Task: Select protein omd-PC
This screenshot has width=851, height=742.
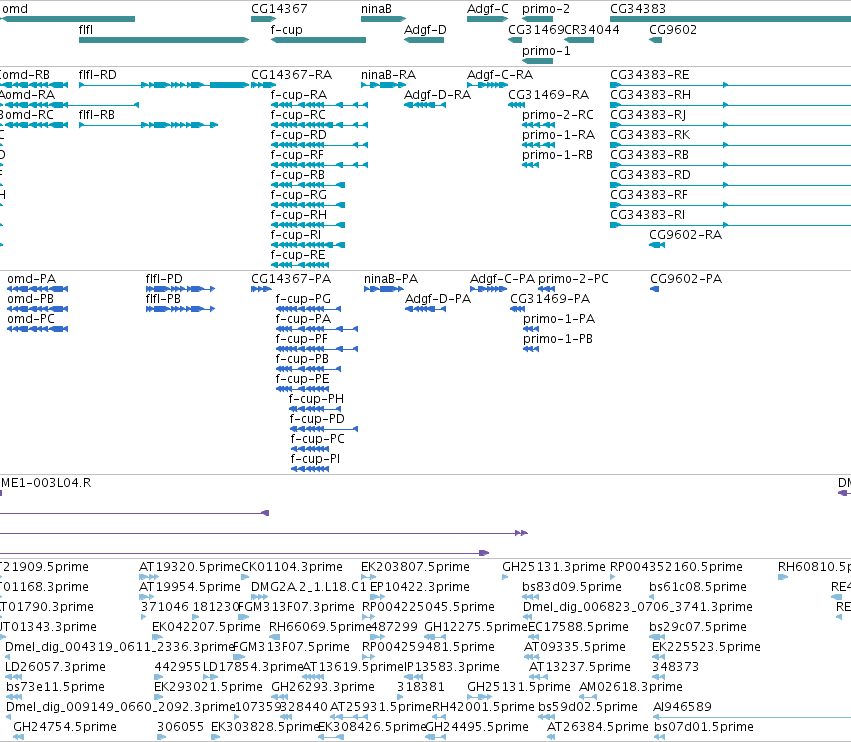Action: point(37,329)
